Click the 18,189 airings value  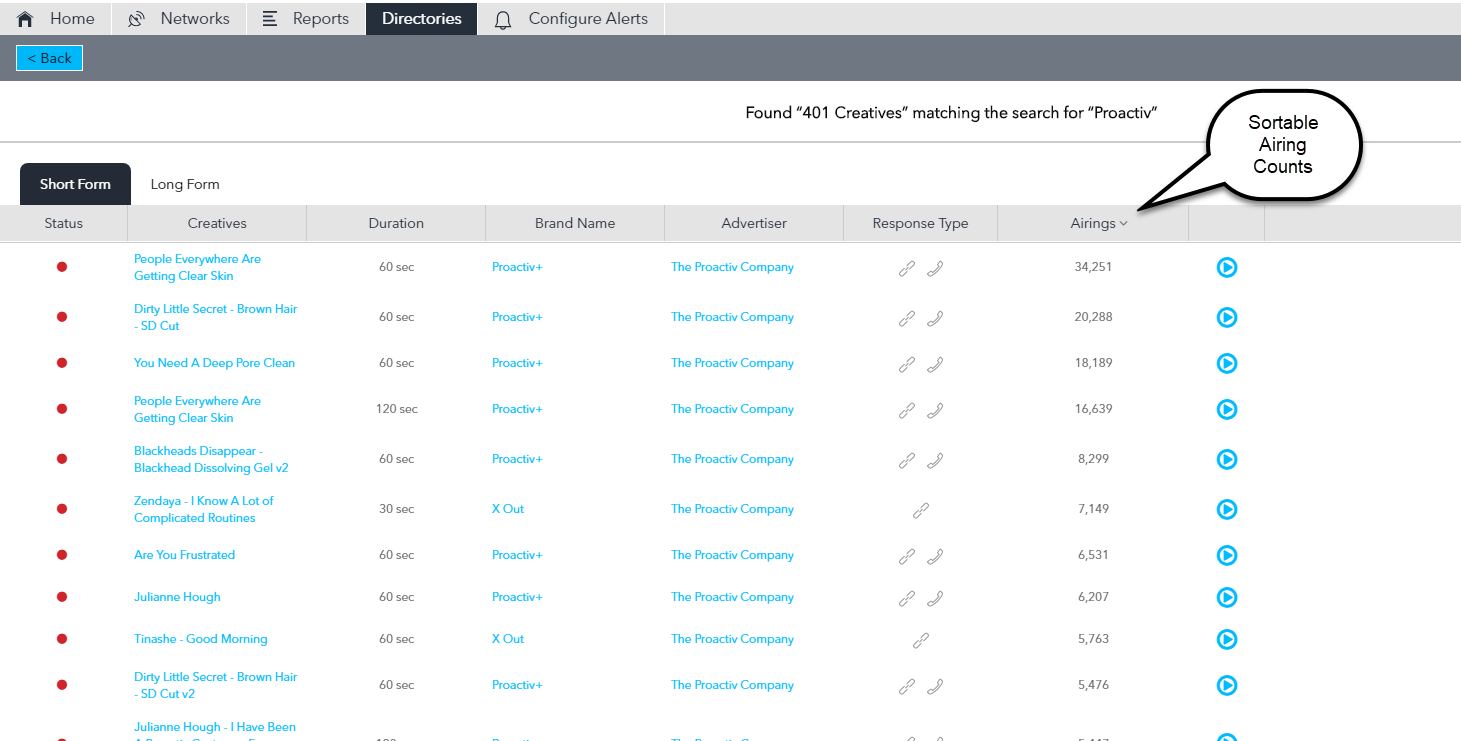[x=1093, y=363]
